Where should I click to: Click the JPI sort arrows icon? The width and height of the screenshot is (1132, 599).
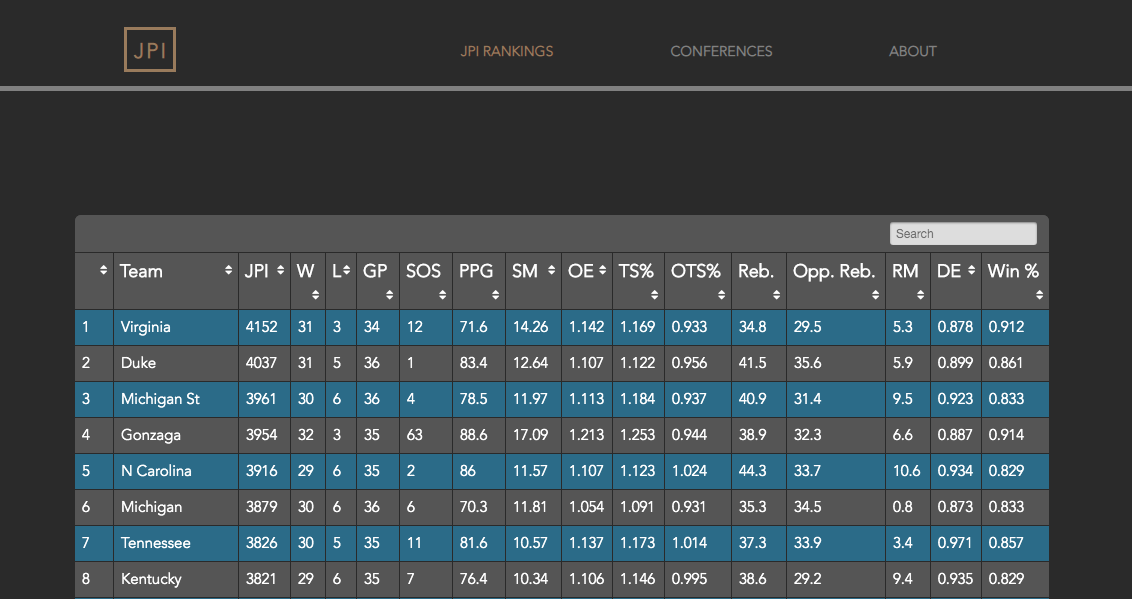(278, 271)
